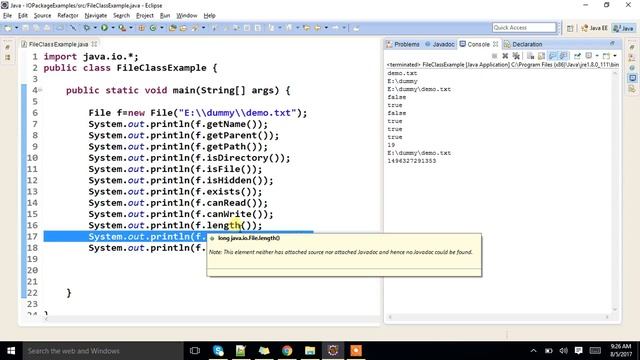Switch to the Declaration tab
This screenshot has width=640, height=360.
click(523, 44)
